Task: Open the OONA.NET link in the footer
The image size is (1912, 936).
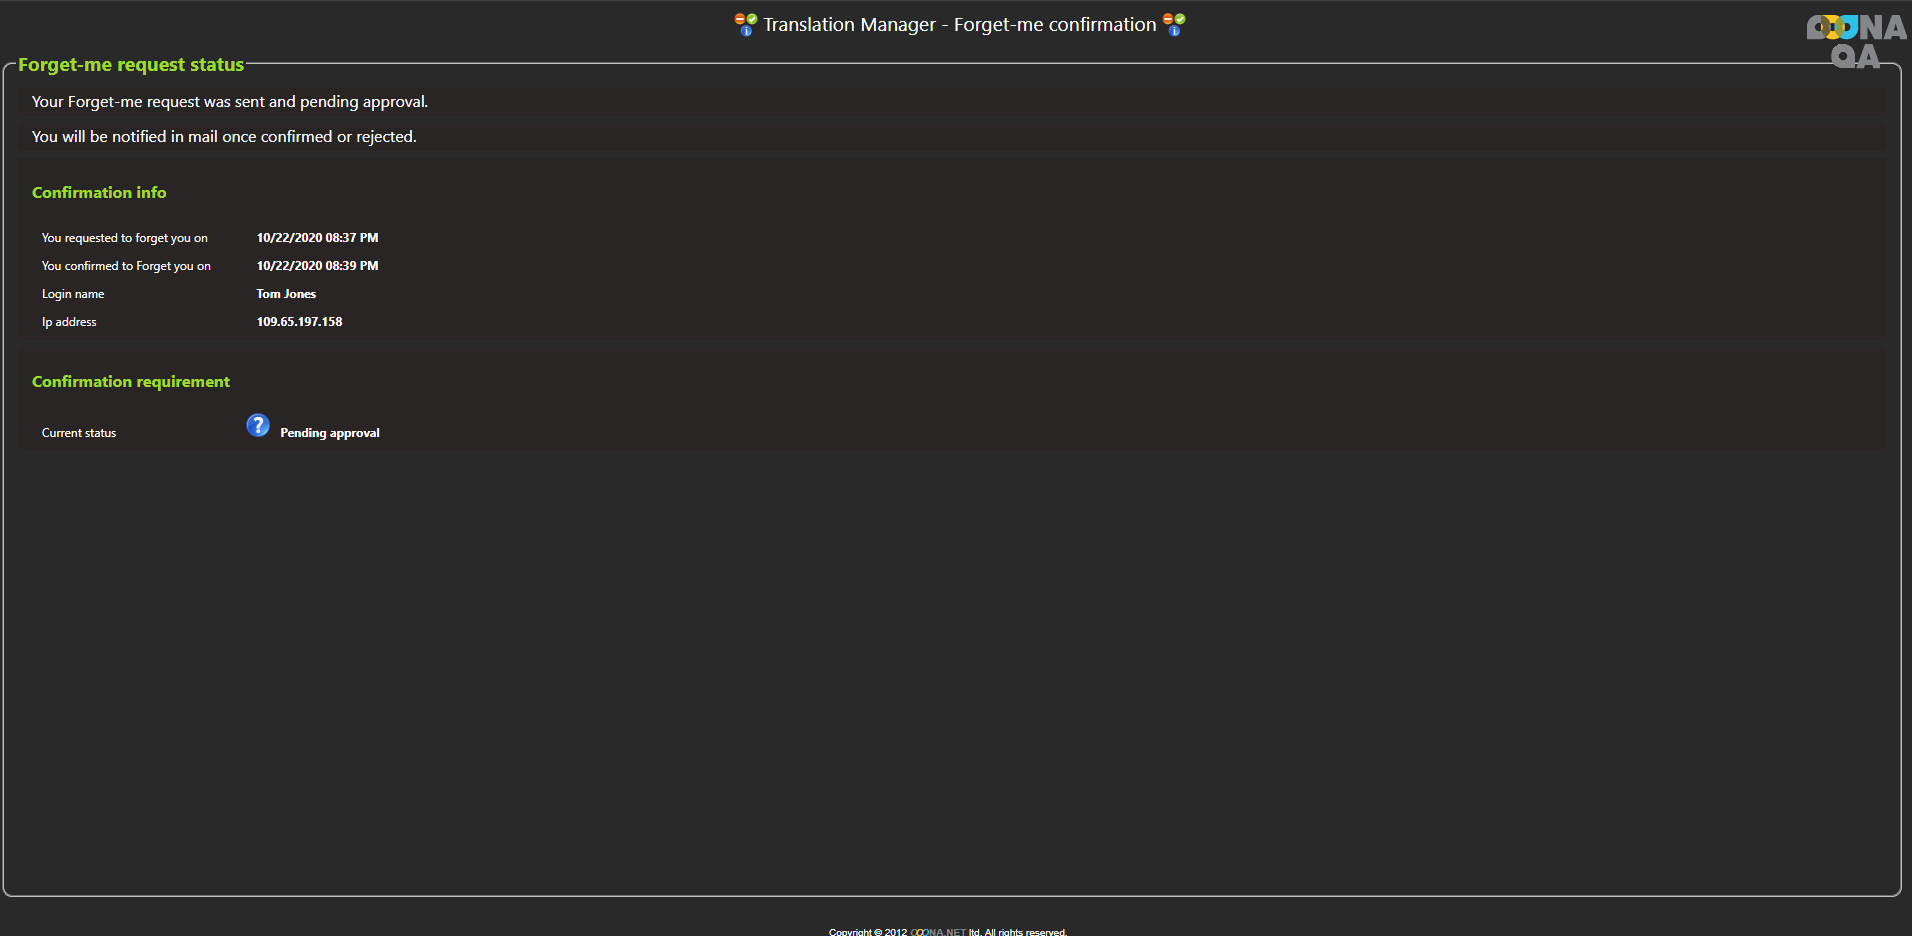Action: pyautogui.click(x=938, y=932)
